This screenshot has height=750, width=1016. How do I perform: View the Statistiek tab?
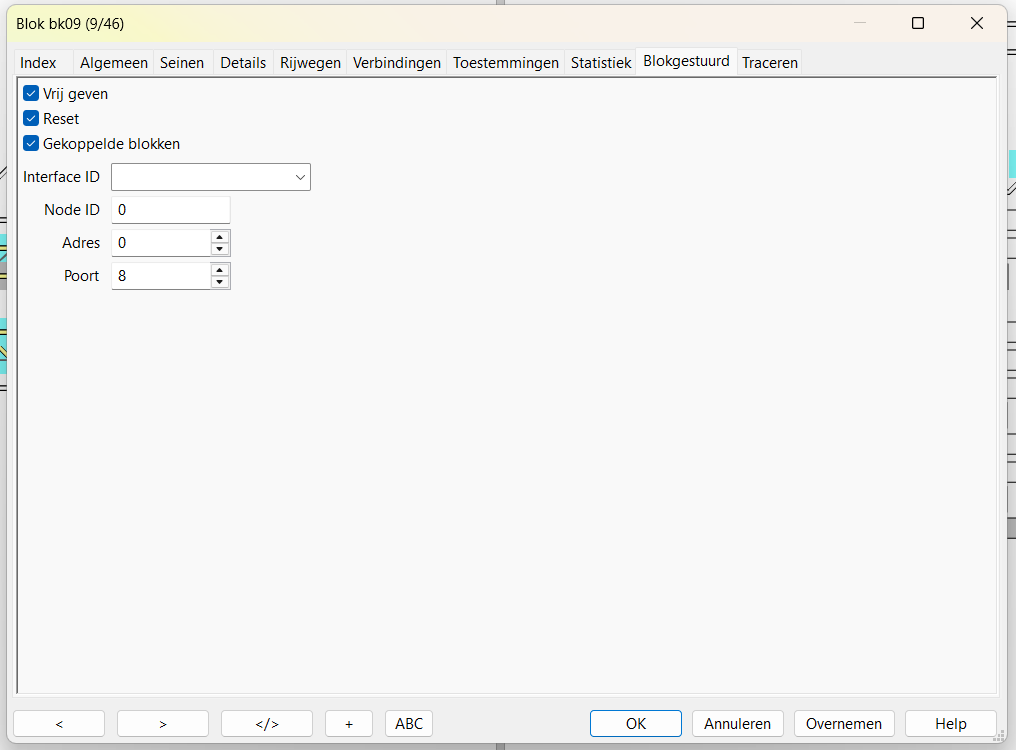[x=601, y=63]
